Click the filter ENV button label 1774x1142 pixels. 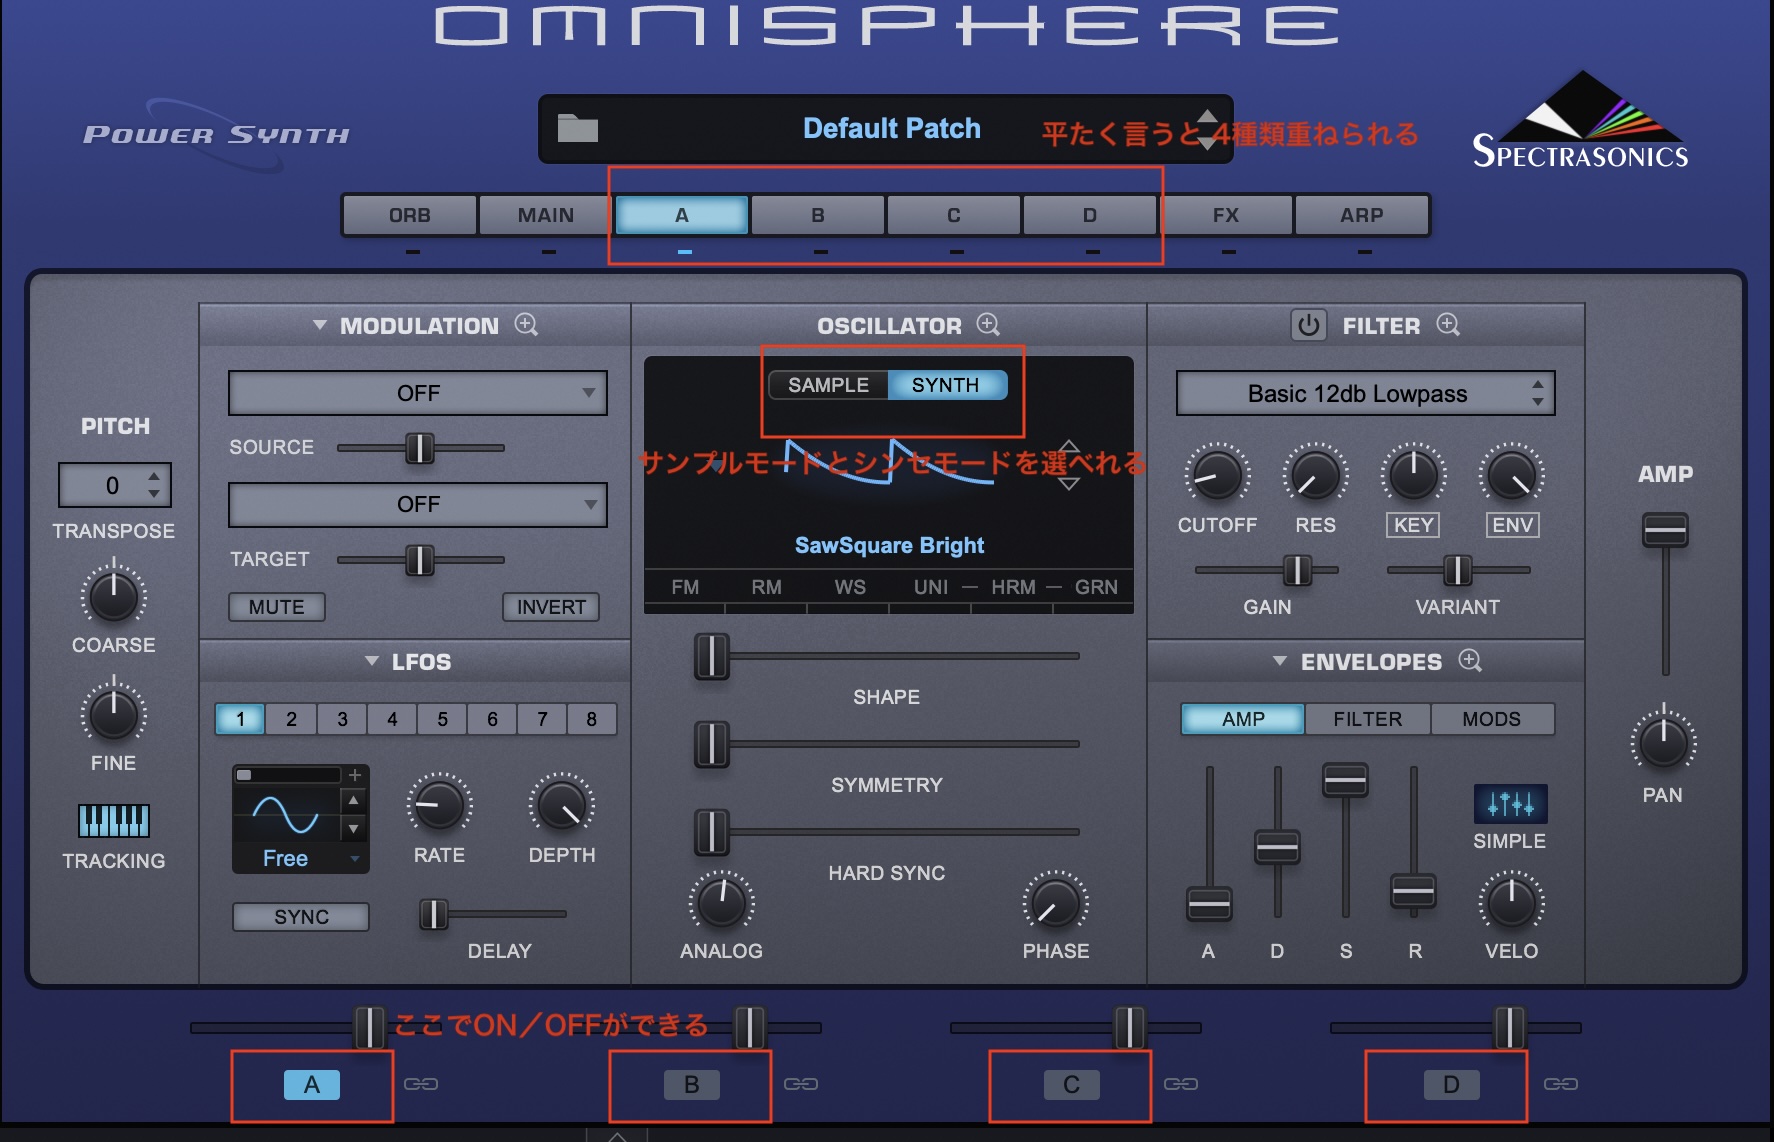tap(1512, 525)
